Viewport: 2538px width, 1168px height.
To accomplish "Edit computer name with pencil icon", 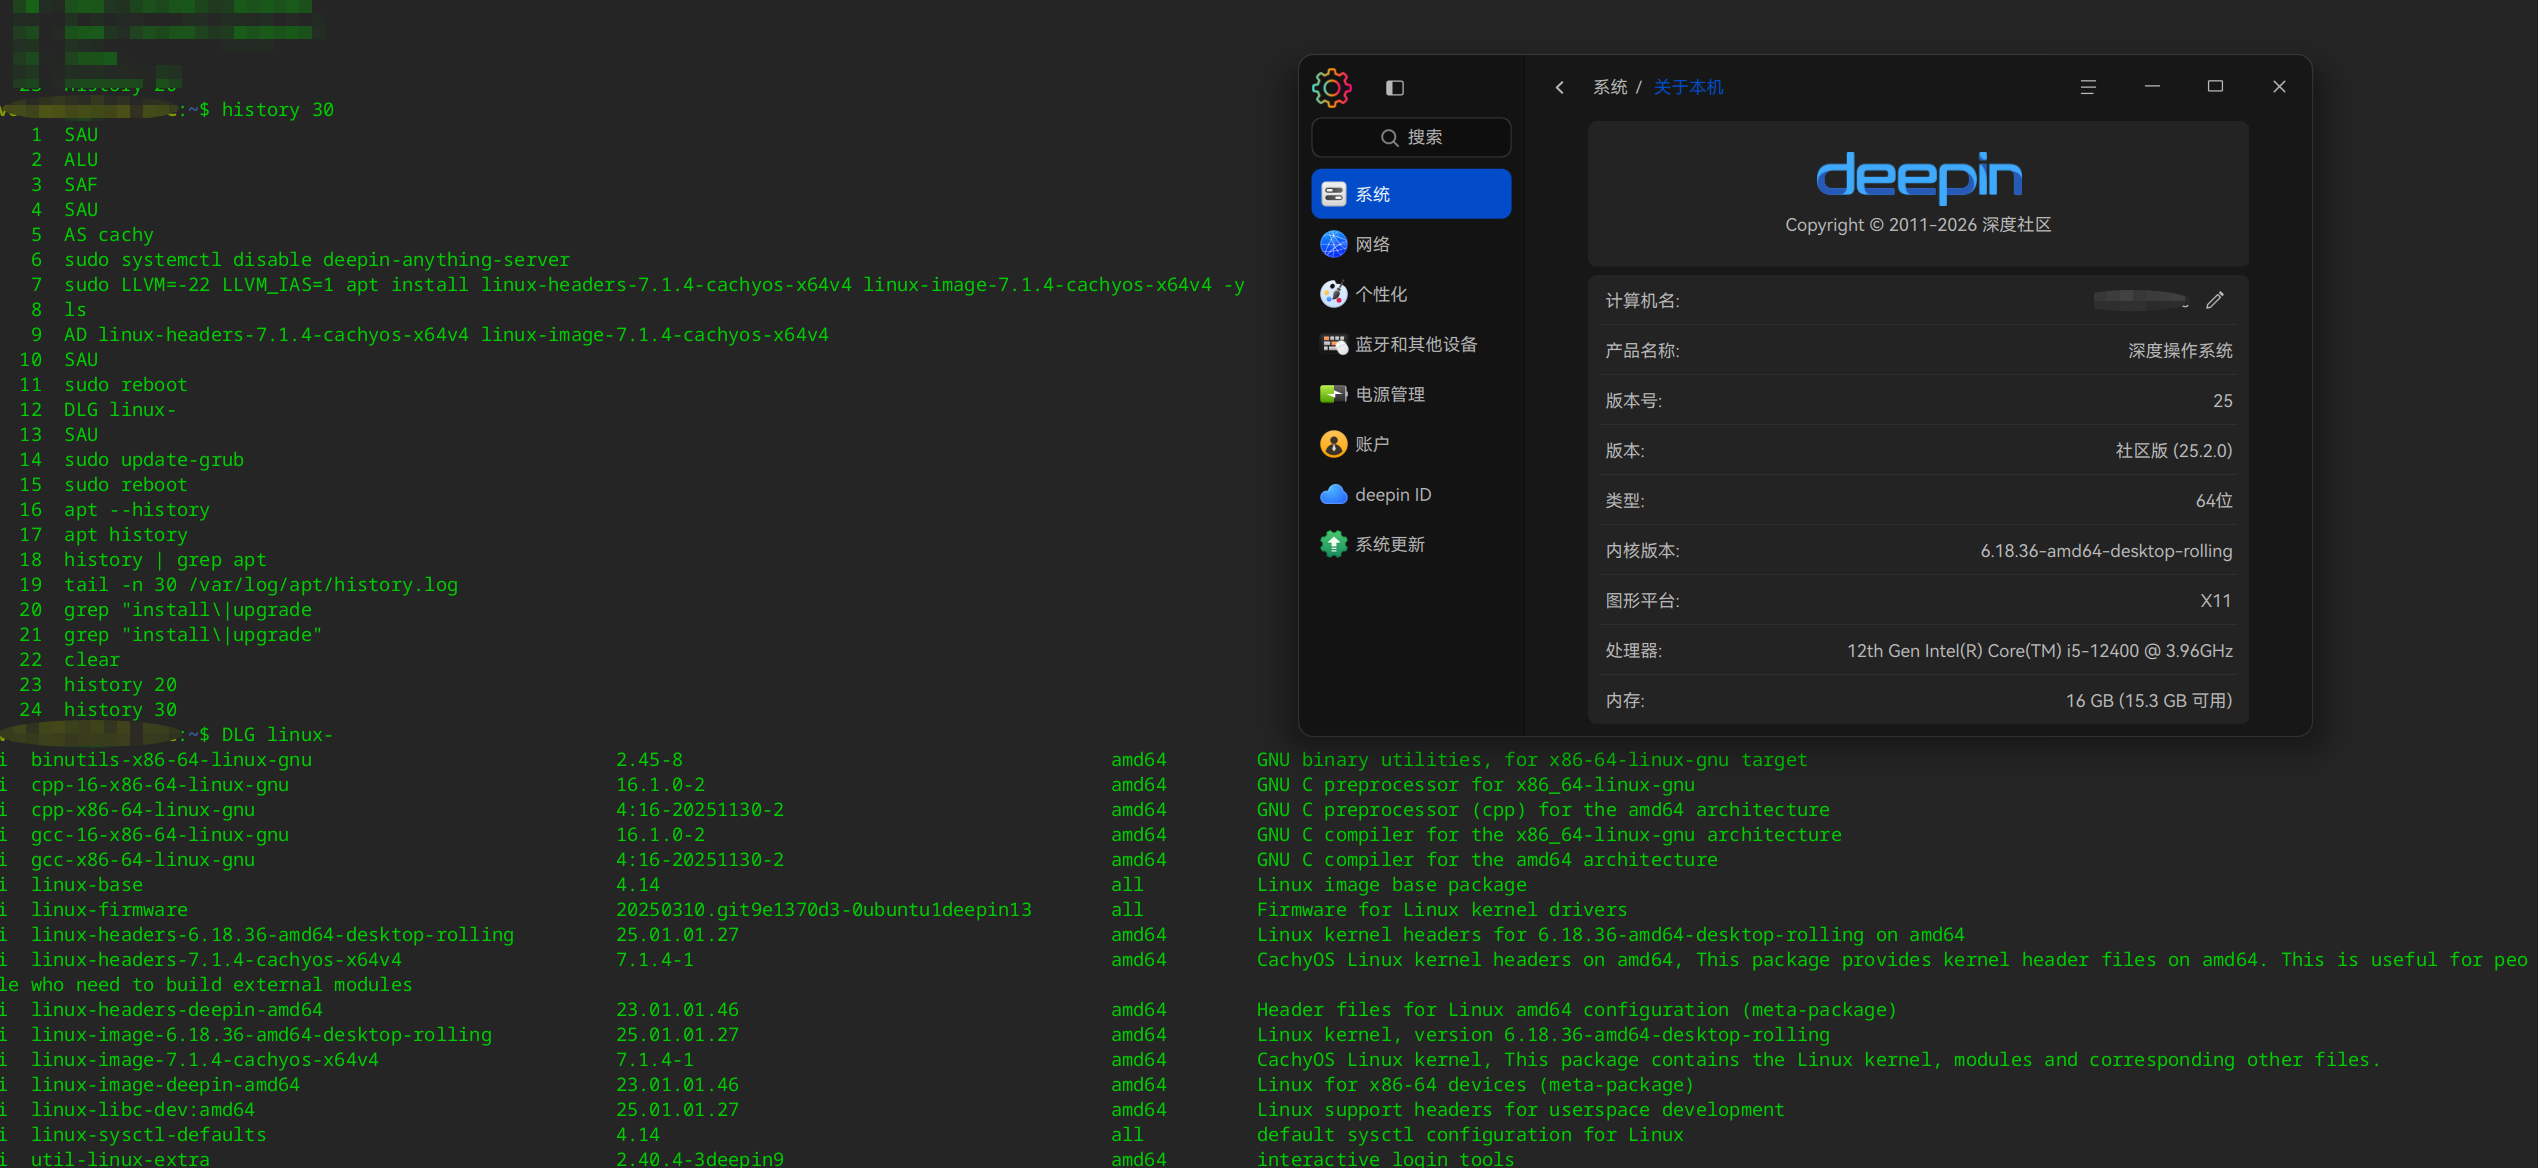I will [x=2215, y=300].
